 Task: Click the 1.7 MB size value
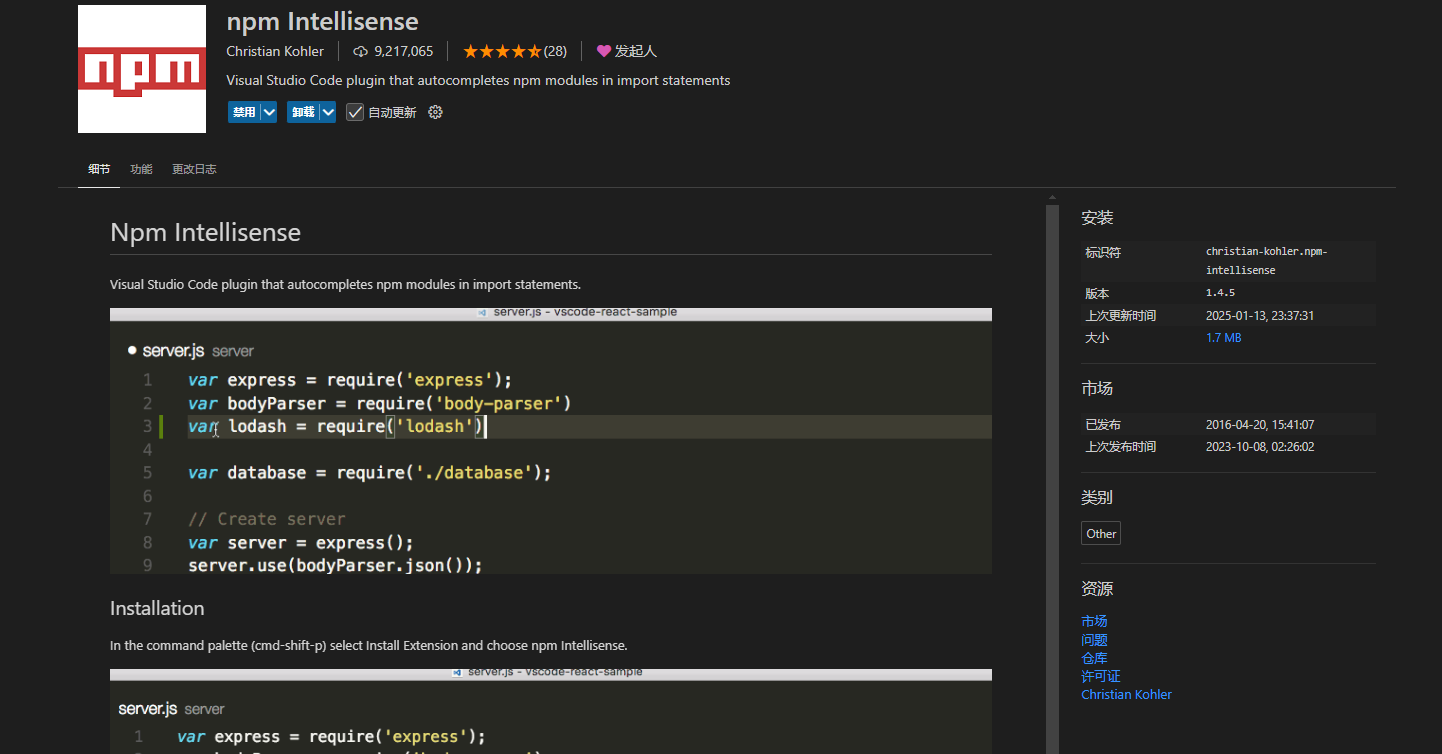coord(1223,338)
